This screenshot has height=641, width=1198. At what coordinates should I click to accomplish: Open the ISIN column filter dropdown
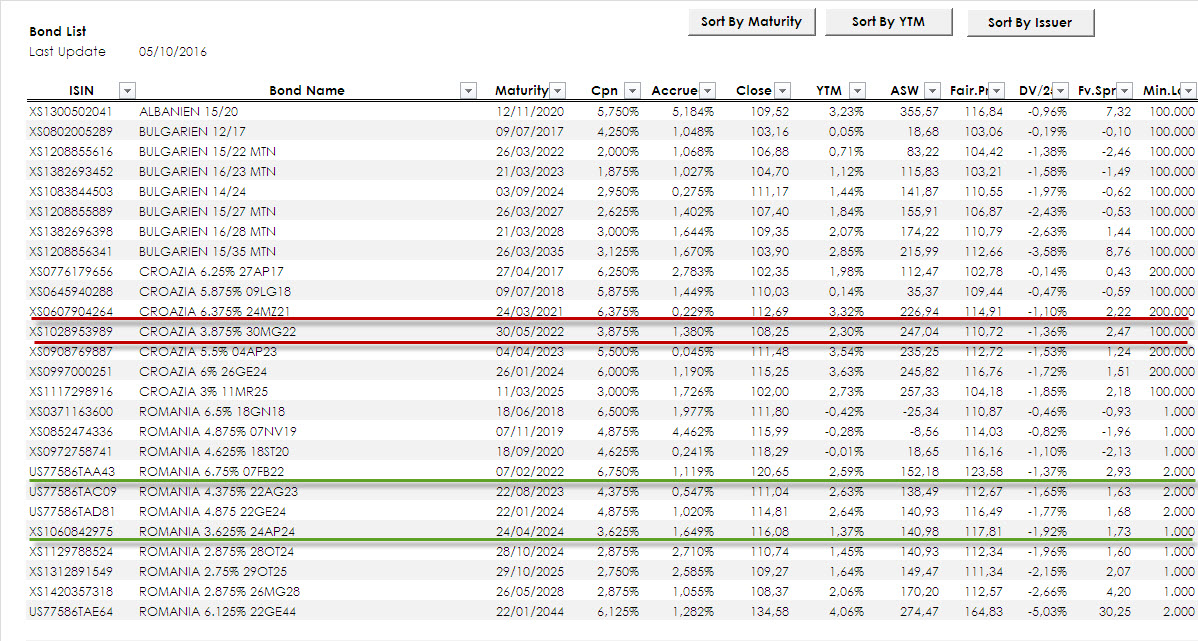127,91
